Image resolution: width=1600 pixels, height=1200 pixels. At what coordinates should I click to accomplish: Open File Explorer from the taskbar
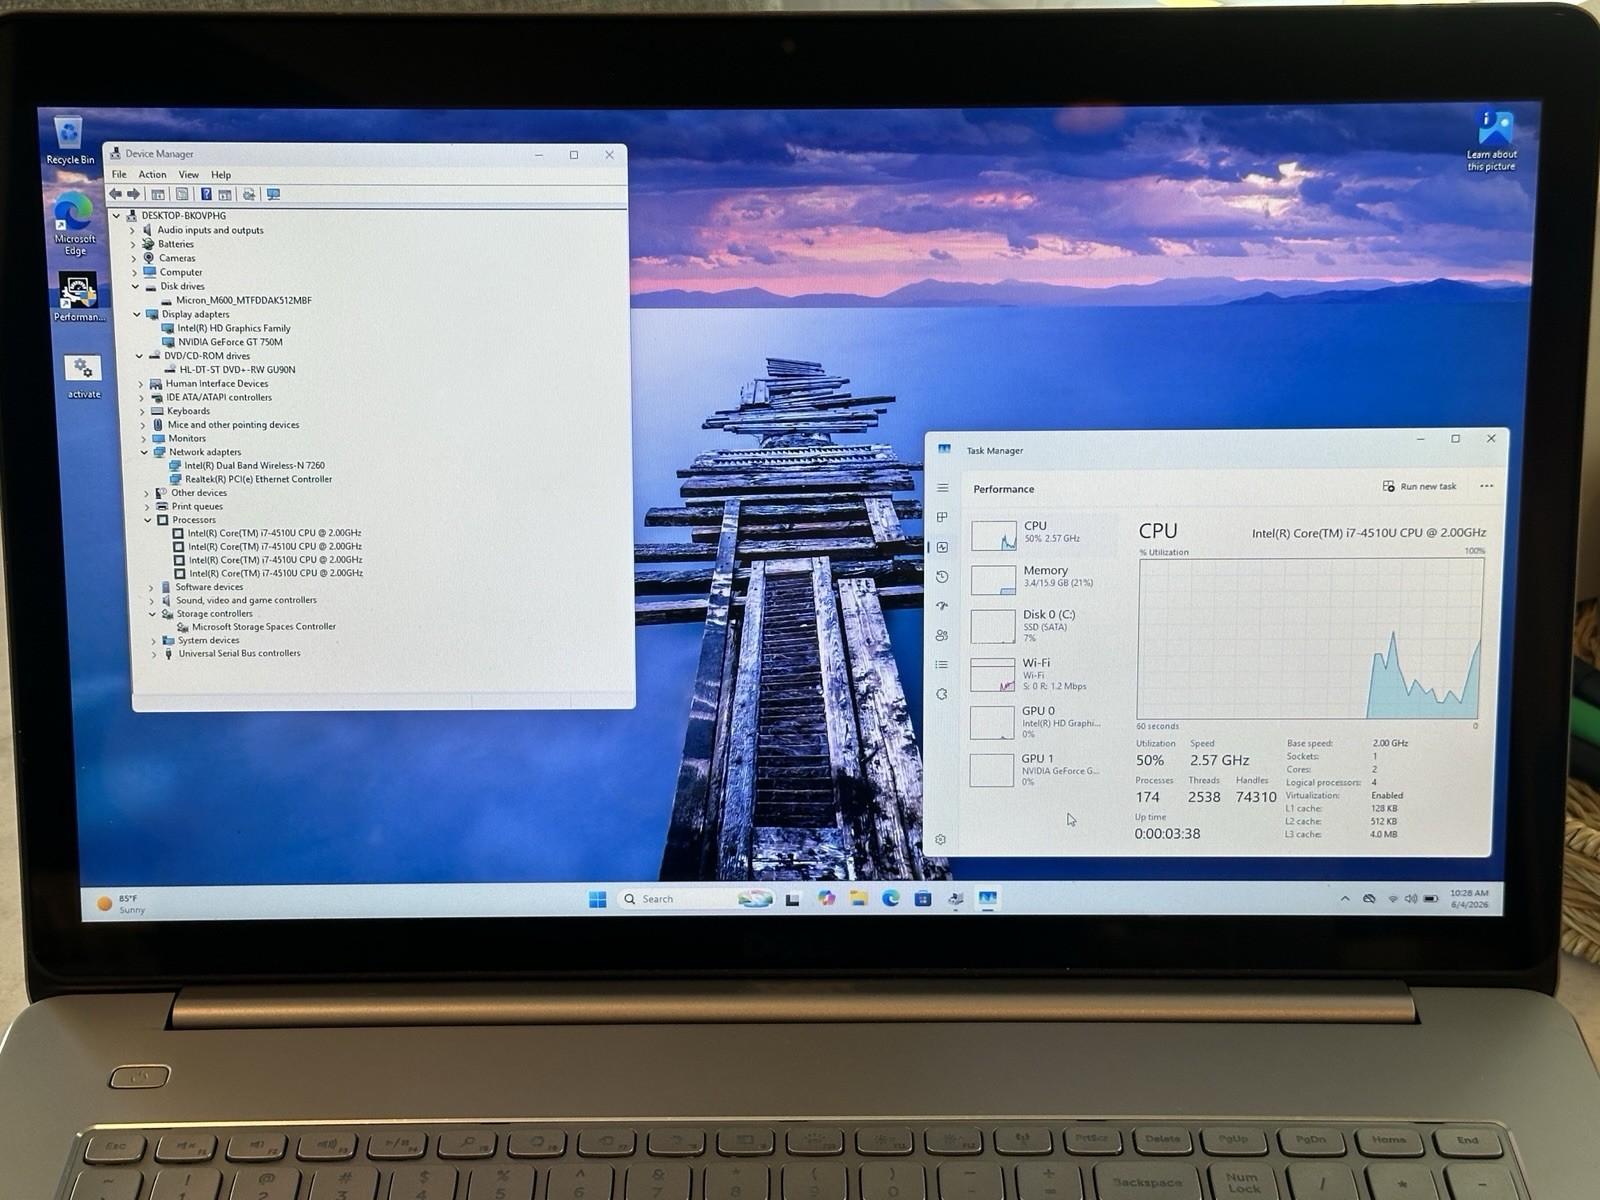click(858, 899)
